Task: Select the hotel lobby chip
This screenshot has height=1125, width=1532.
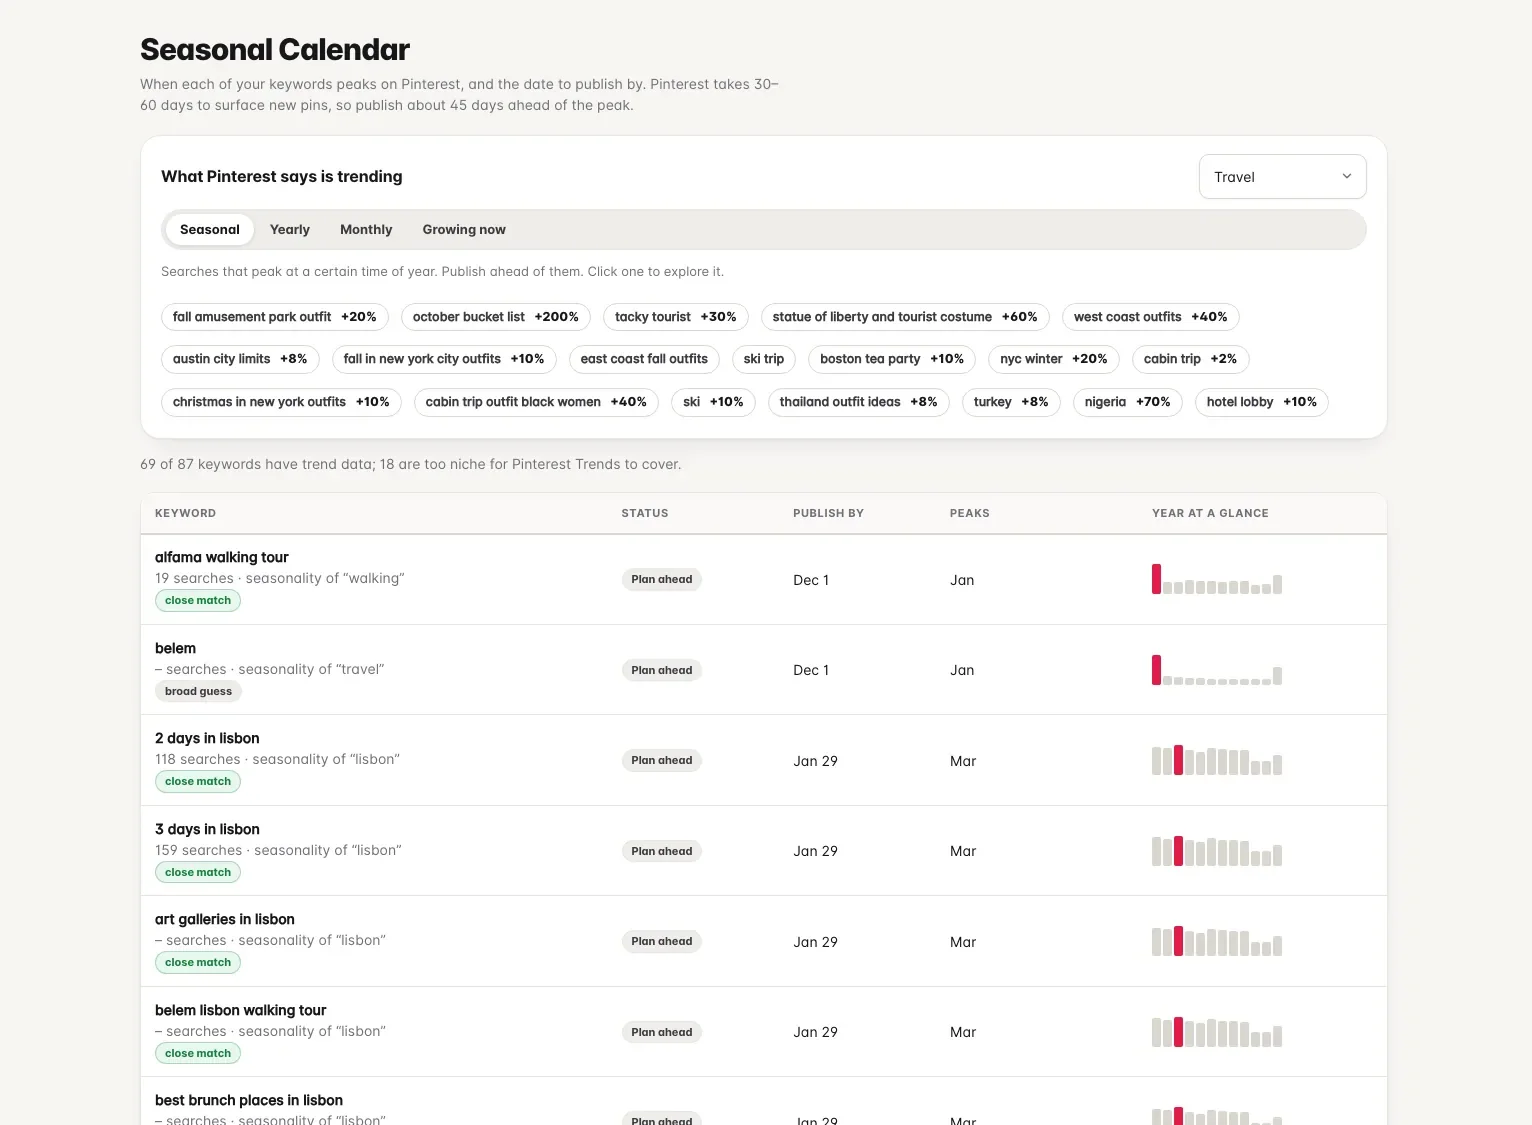Action: (x=1262, y=402)
